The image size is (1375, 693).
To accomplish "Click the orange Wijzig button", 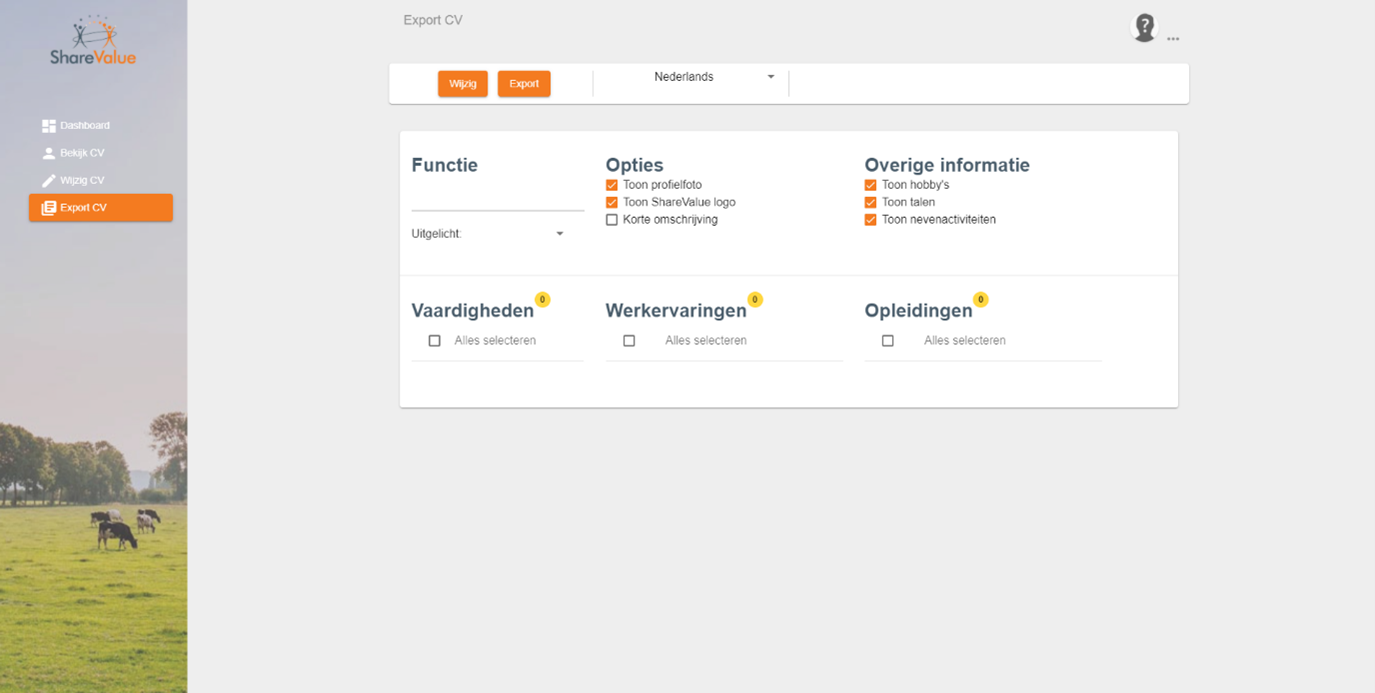I will (x=463, y=84).
